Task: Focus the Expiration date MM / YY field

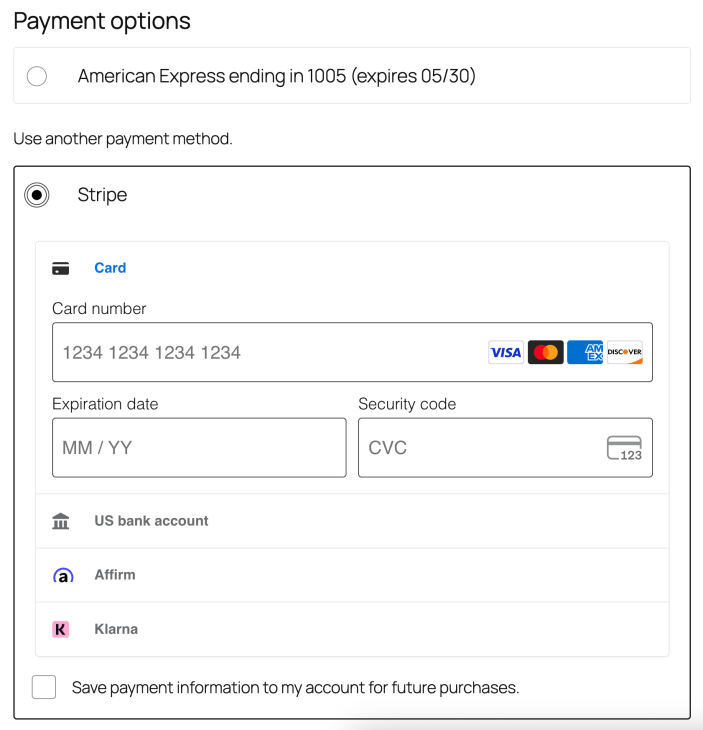Action: 199,448
